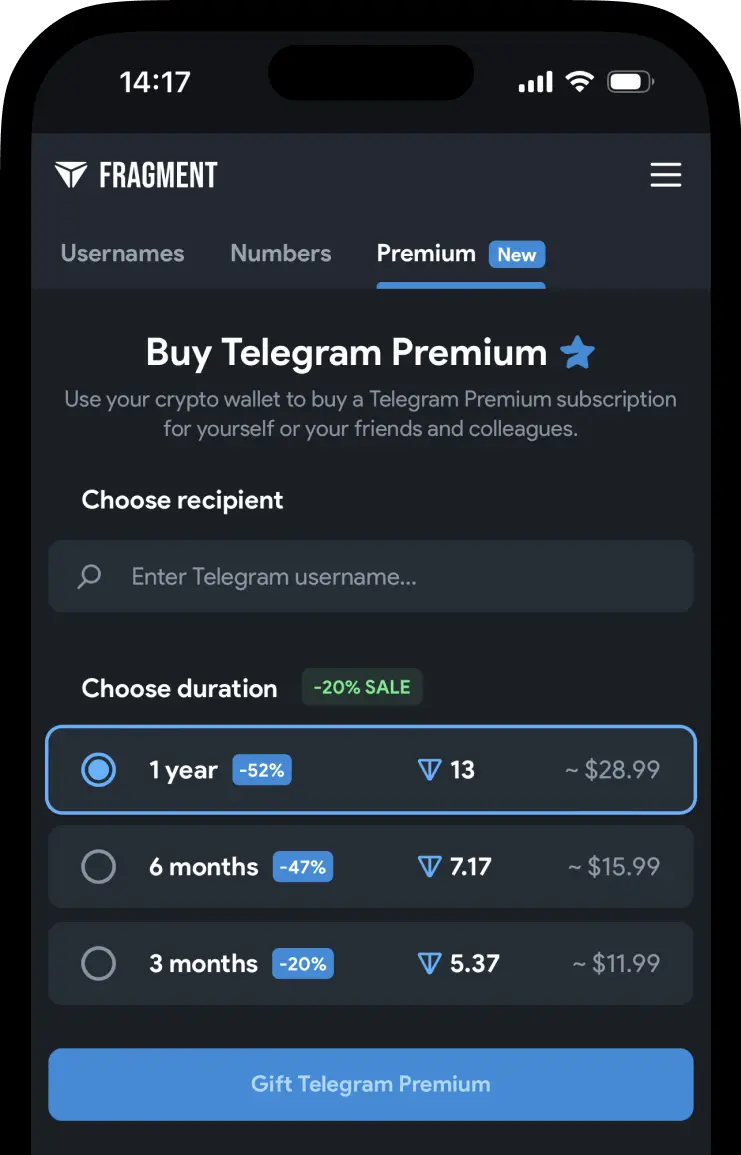
Task: Click the battery indicator in the status bar
Action: point(630,82)
